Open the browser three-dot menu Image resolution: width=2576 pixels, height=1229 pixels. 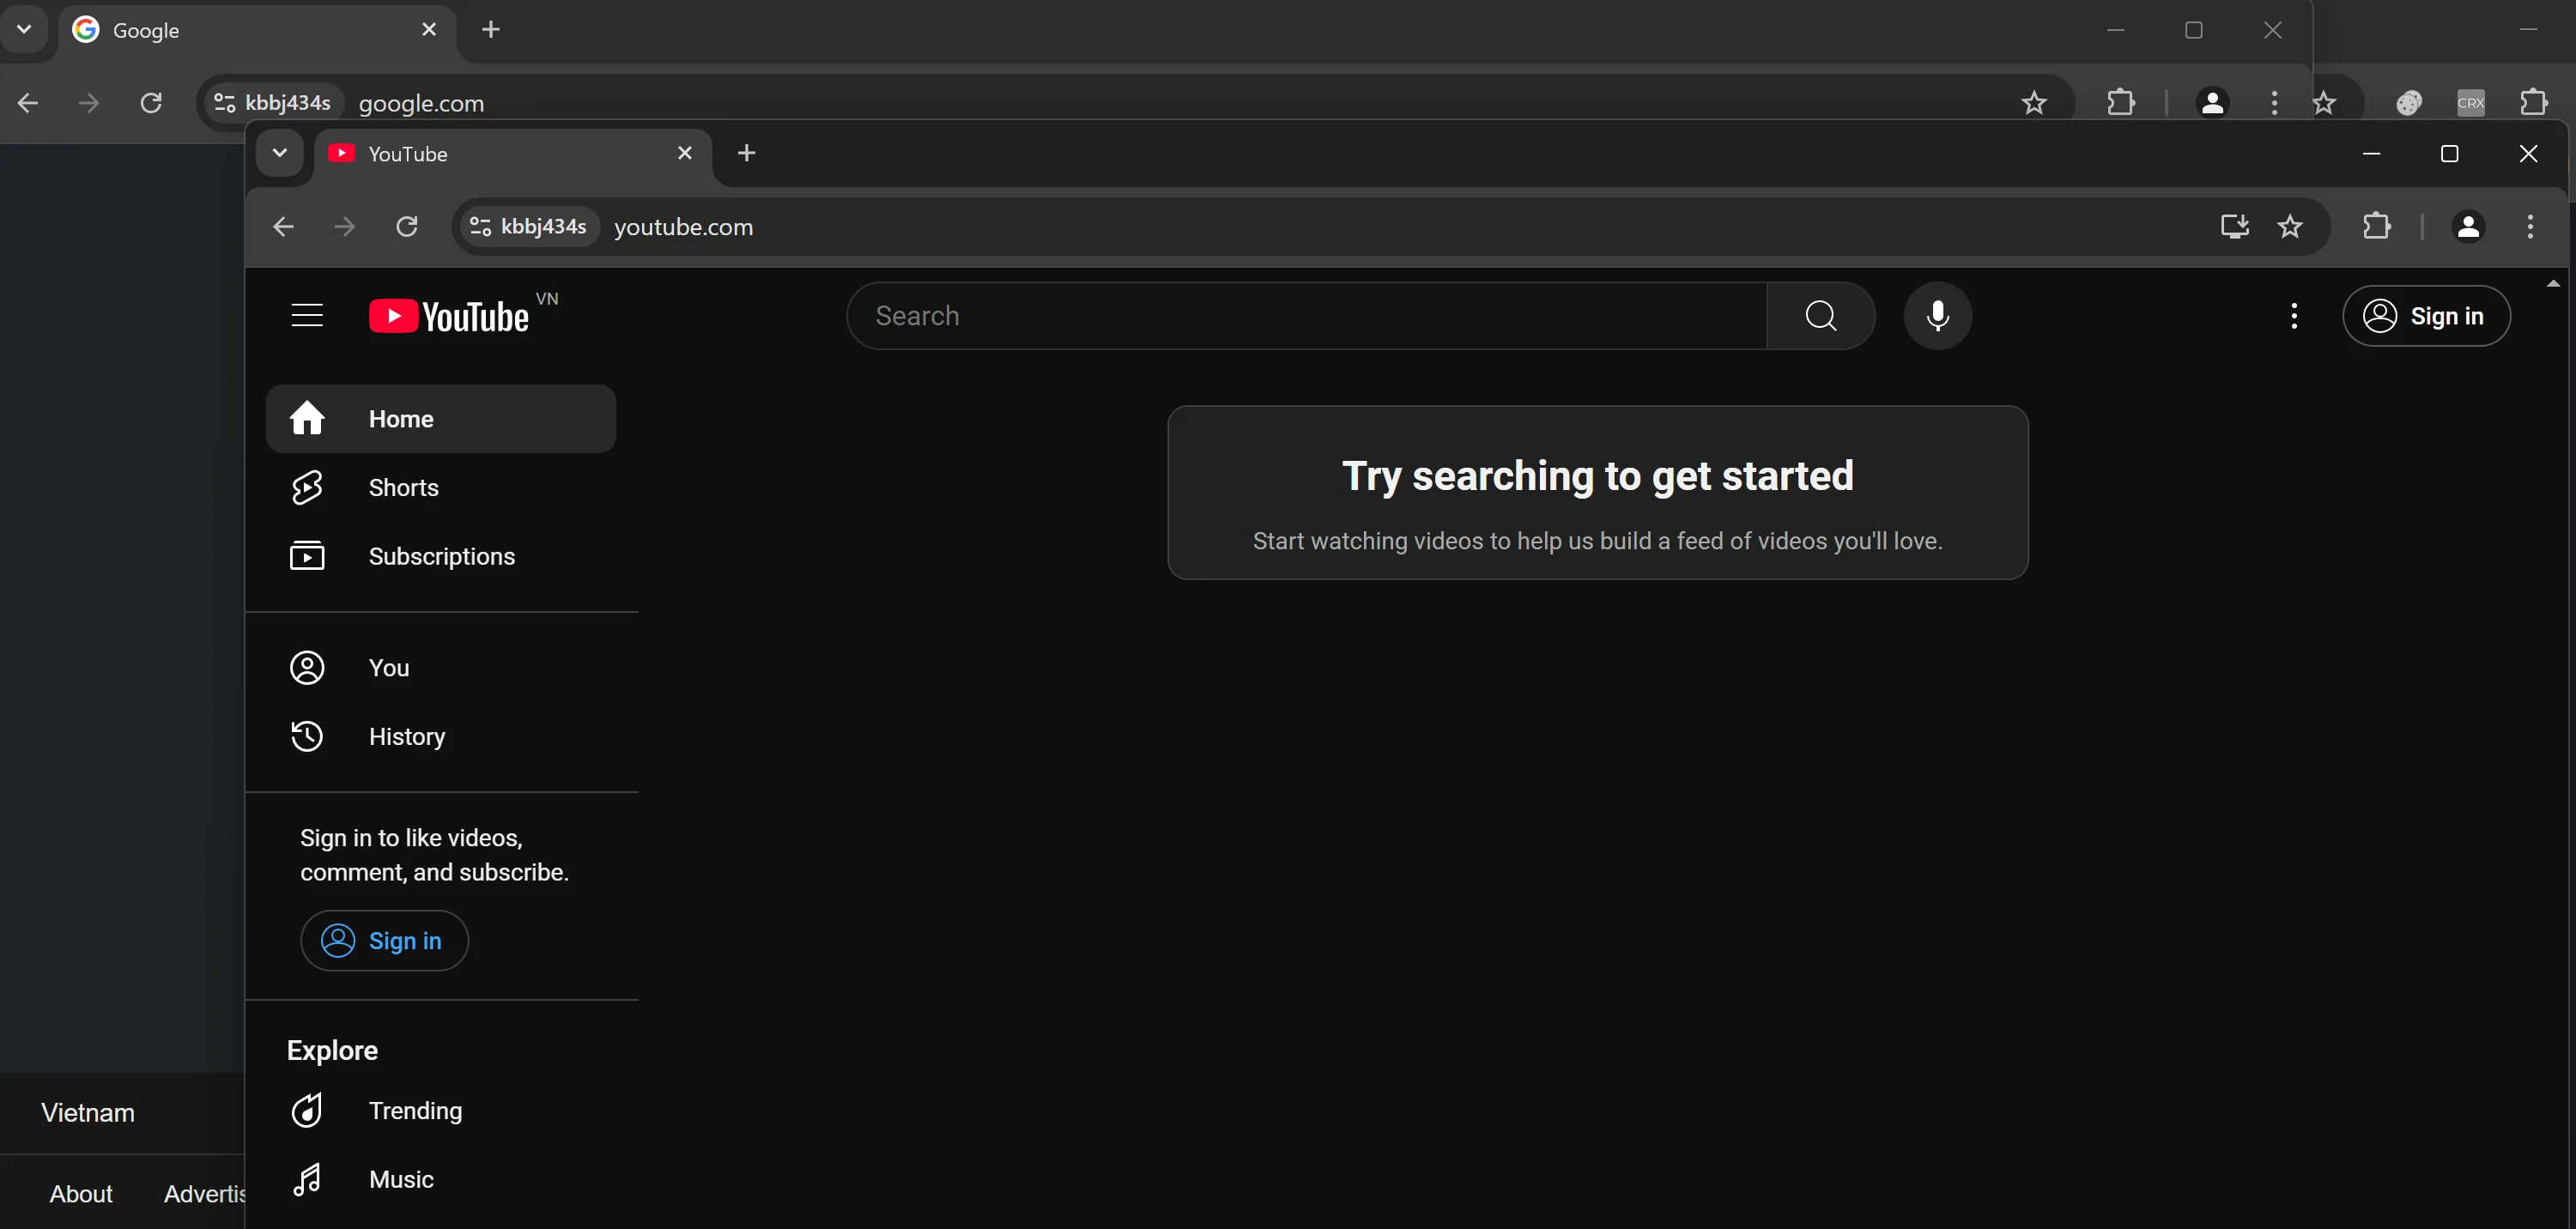click(x=2531, y=226)
